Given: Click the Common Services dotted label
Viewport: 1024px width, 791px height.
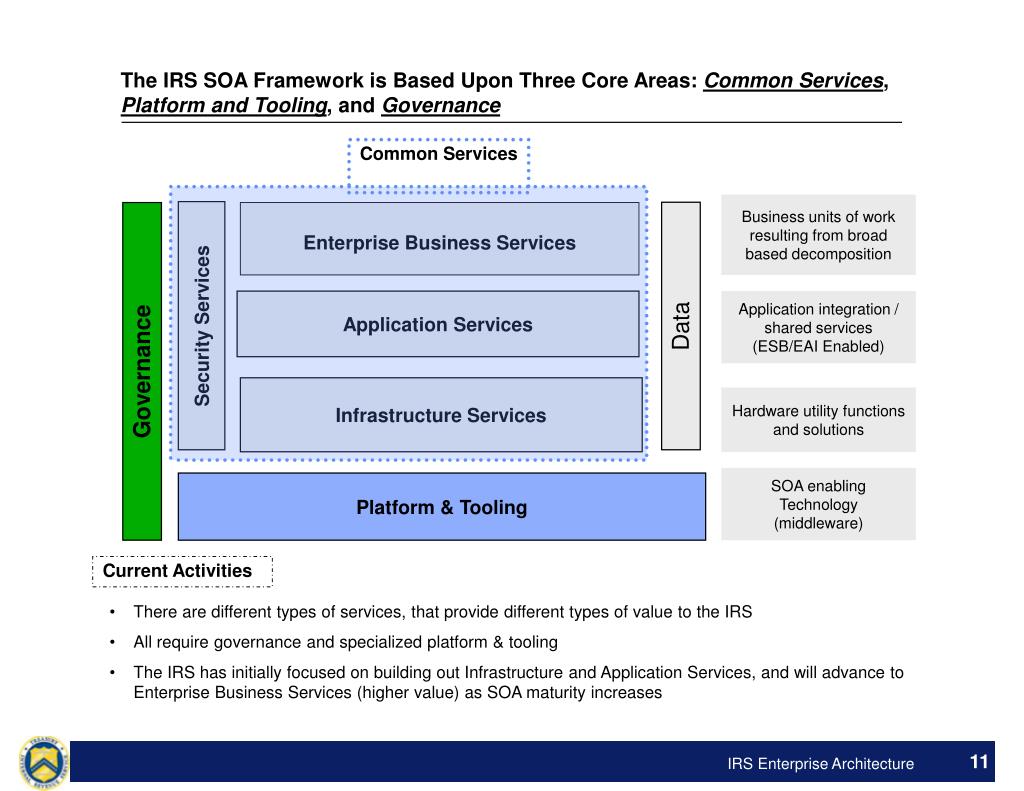Looking at the screenshot, I should [x=438, y=165].
